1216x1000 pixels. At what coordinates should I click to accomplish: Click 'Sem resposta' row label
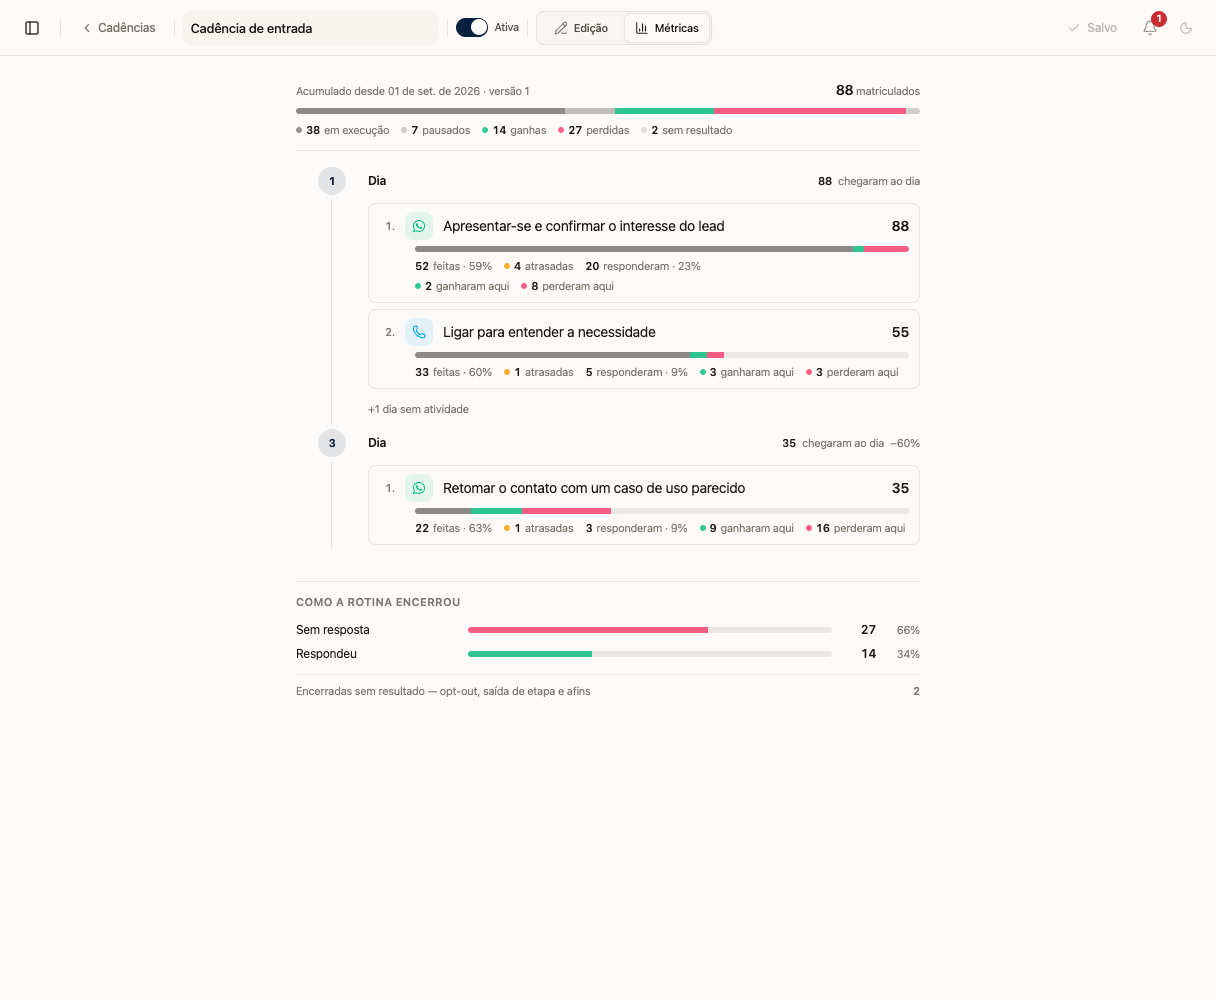333,630
